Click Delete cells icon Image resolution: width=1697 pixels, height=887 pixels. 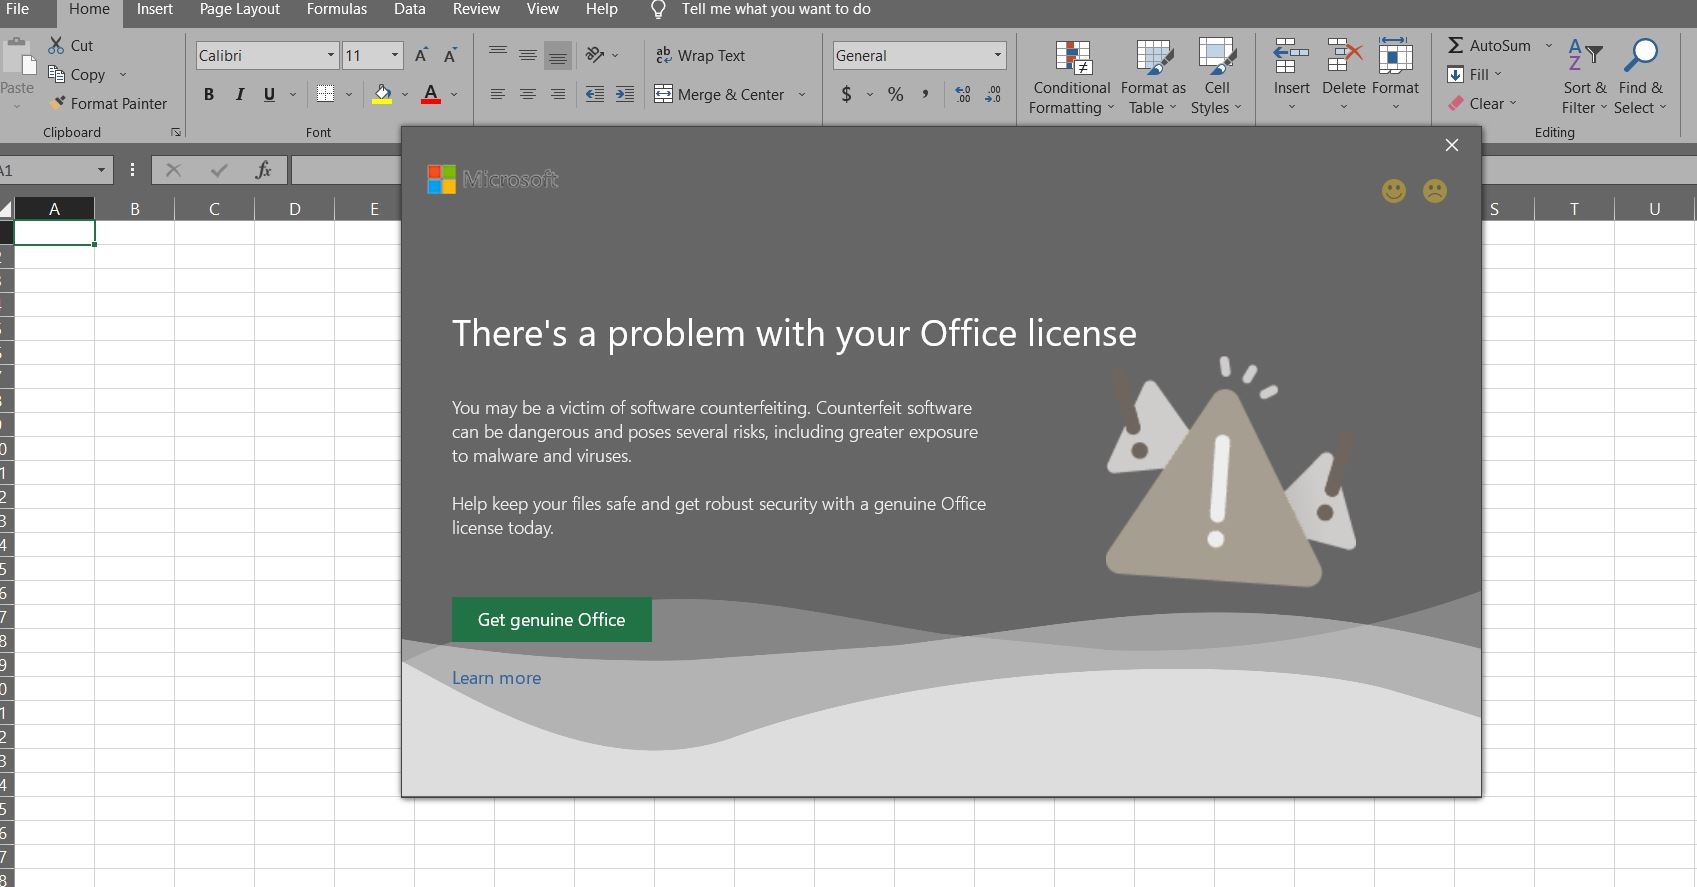point(1344,57)
